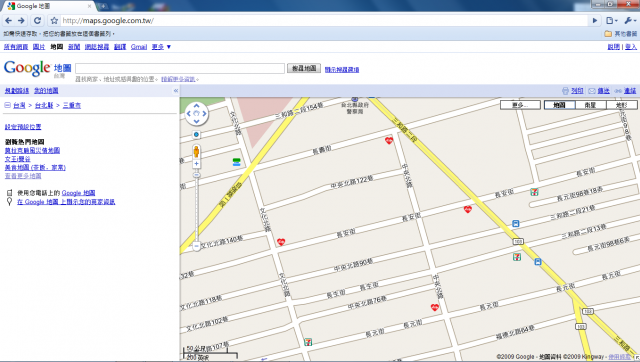Click the Google 地圖 mobile phone link
640x362 pixels.
click(78, 193)
